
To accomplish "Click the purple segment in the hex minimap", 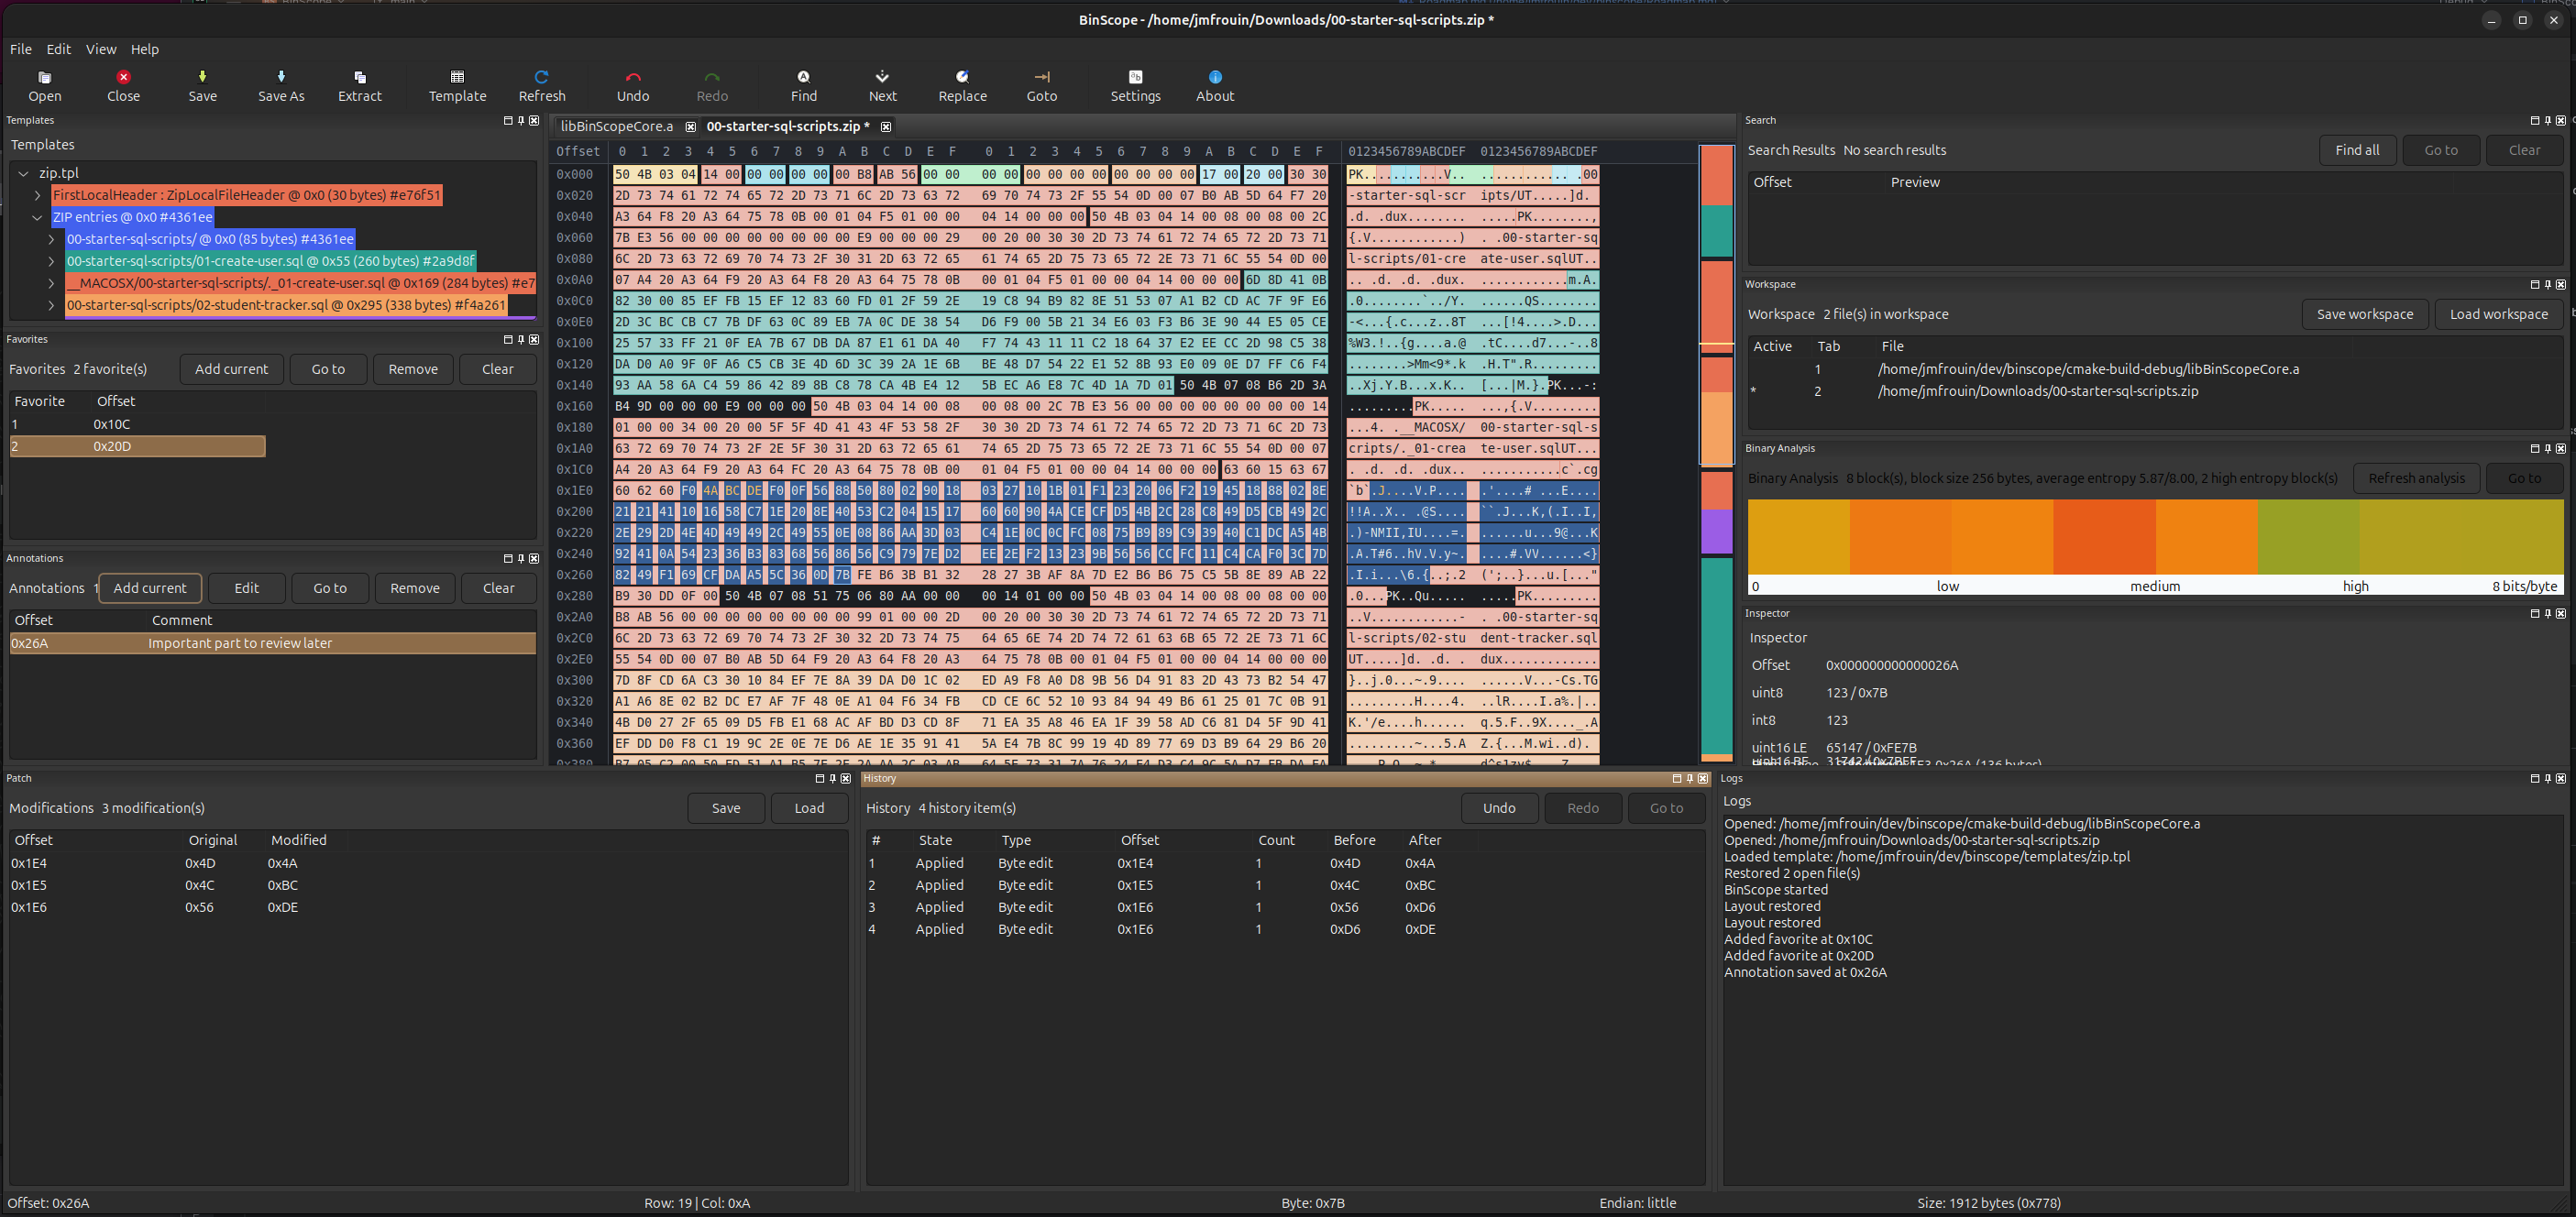I will [1717, 532].
